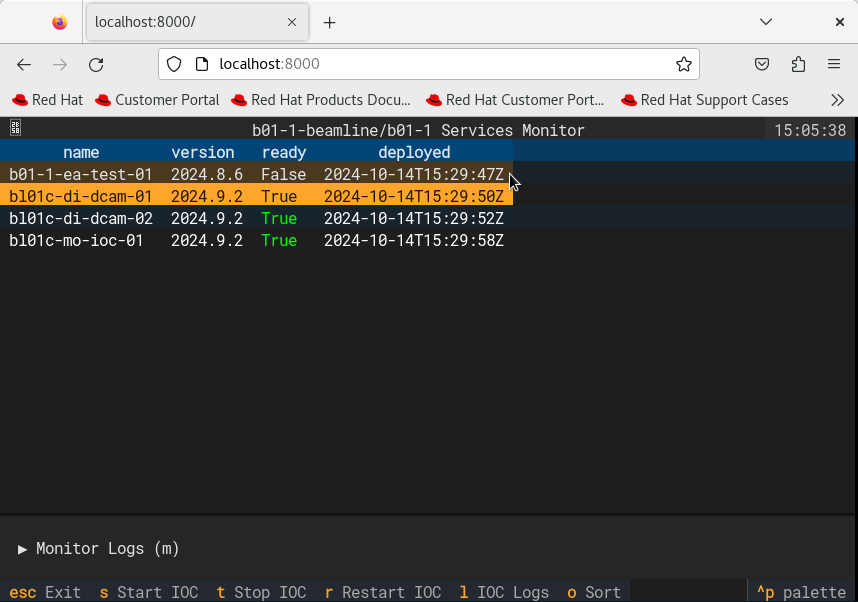Focus the localhost:8000 address bar
This screenshot has width=858, height=602.
[428, 64]
